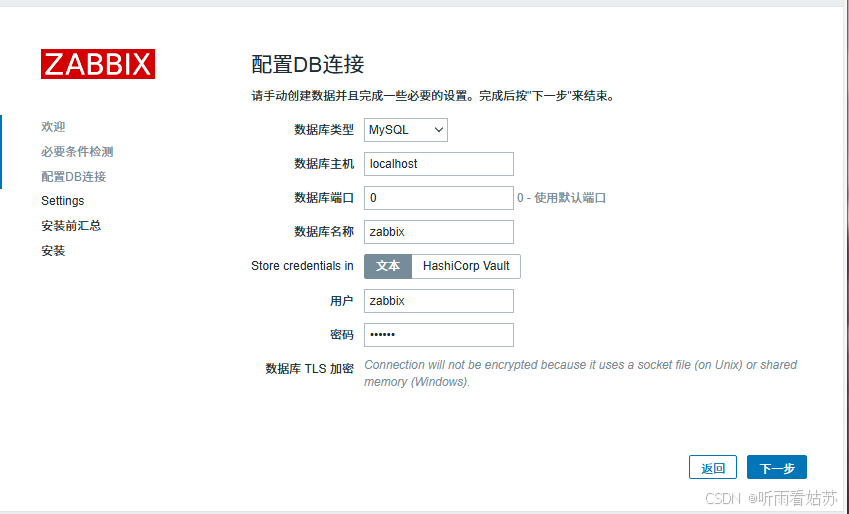Select the 必要条件检测 step in sidebar

[77, 152]
